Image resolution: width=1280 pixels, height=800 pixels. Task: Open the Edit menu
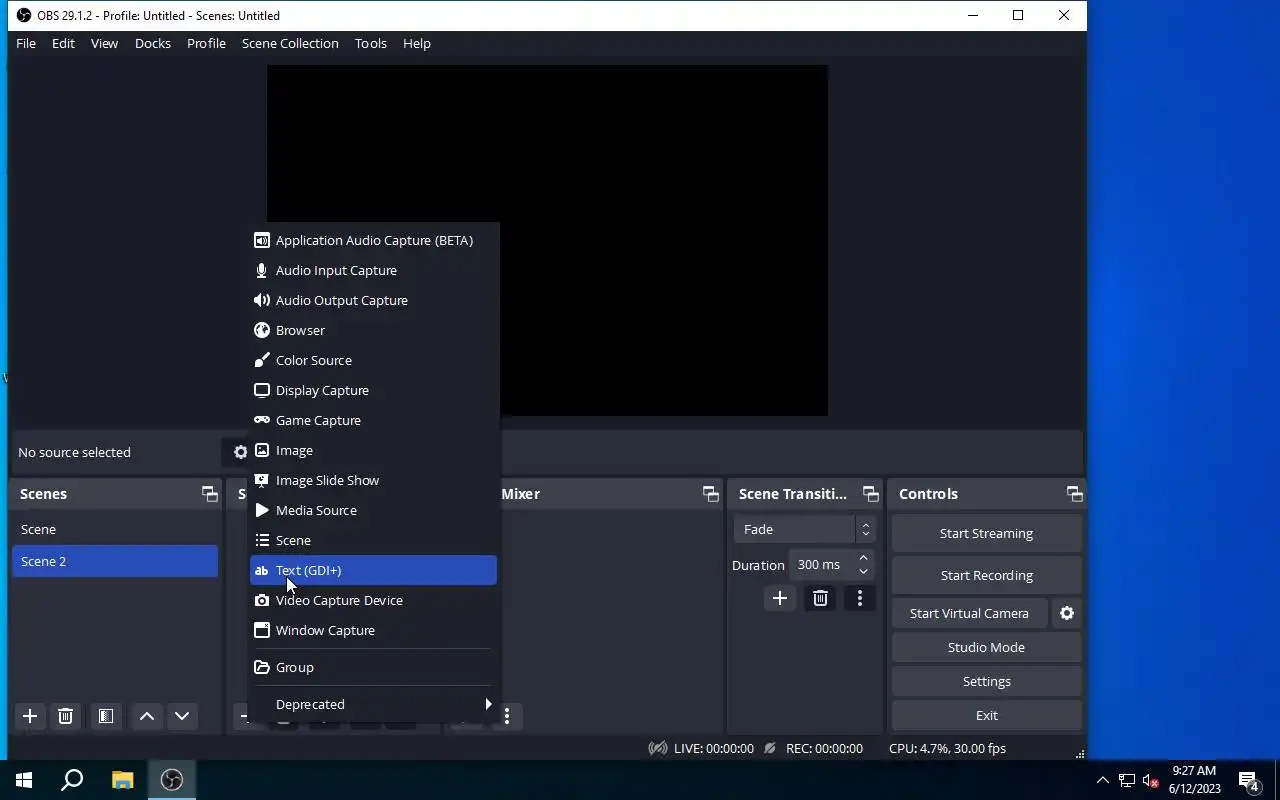(x=63, y=43)
